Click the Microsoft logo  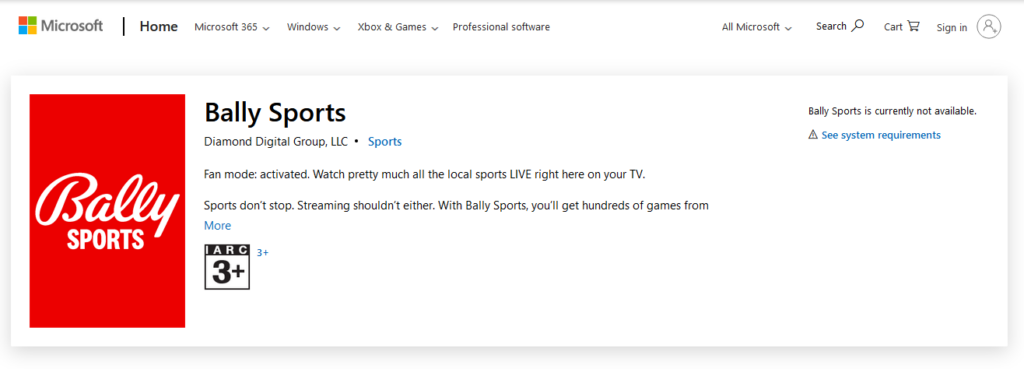pos(60,26)
